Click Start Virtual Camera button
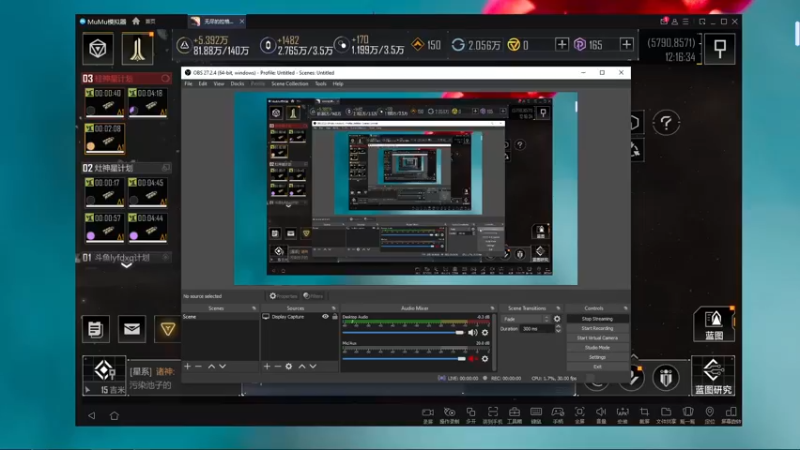This screenshot has width=800, height=450. 597,338
